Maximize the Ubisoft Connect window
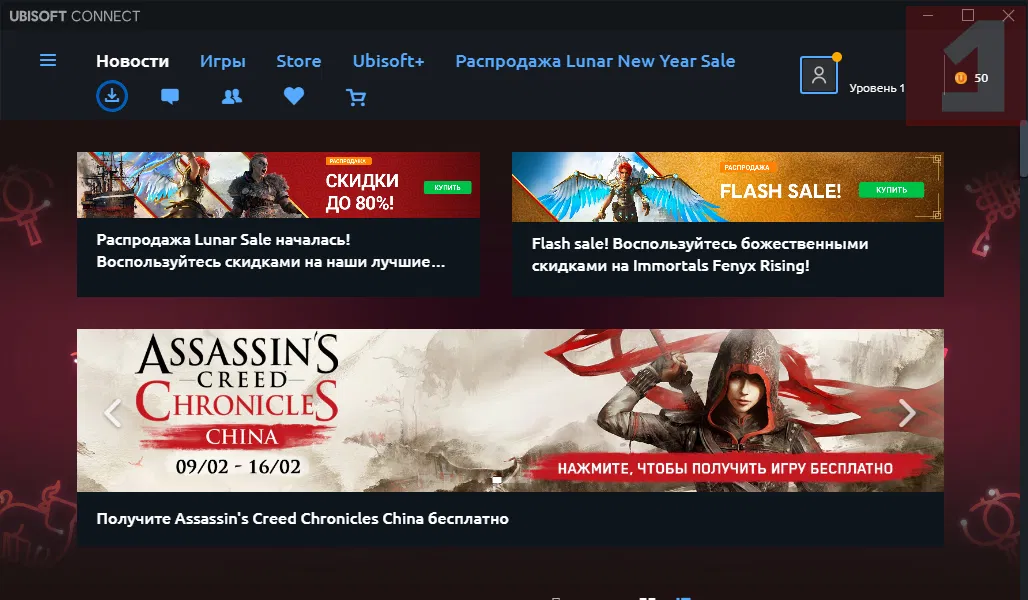The height and width of the screenshot is (600, 1028). point(968,15)
